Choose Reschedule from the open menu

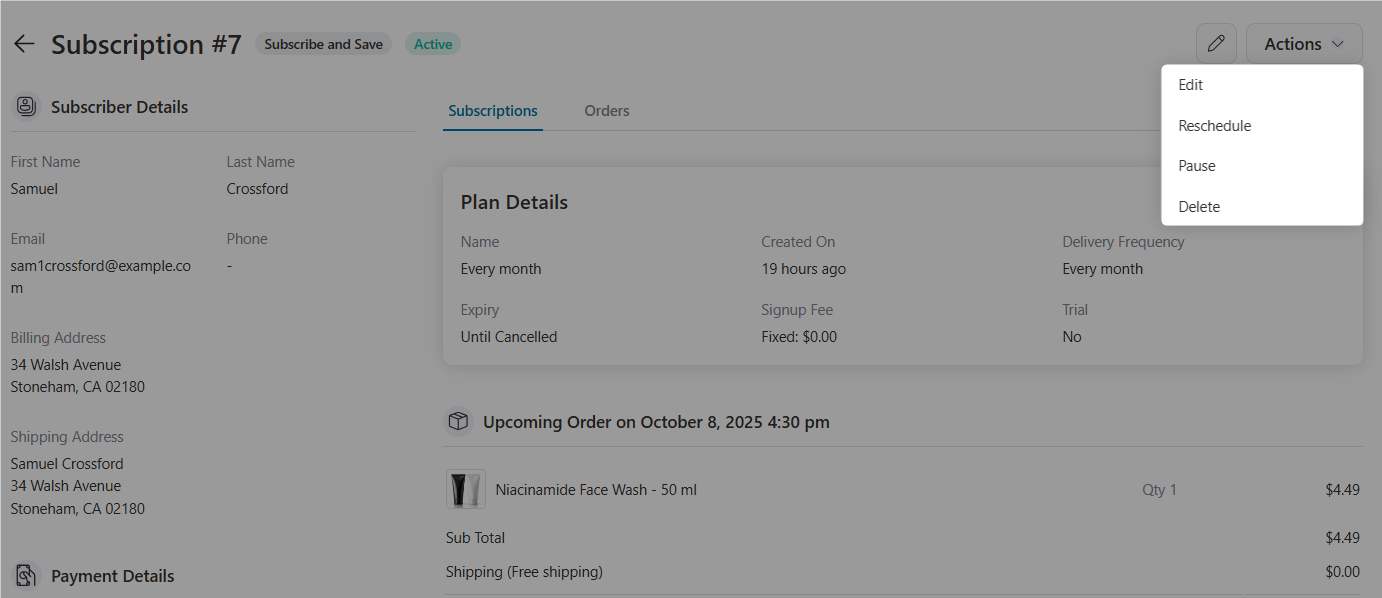click(1214, 125)
